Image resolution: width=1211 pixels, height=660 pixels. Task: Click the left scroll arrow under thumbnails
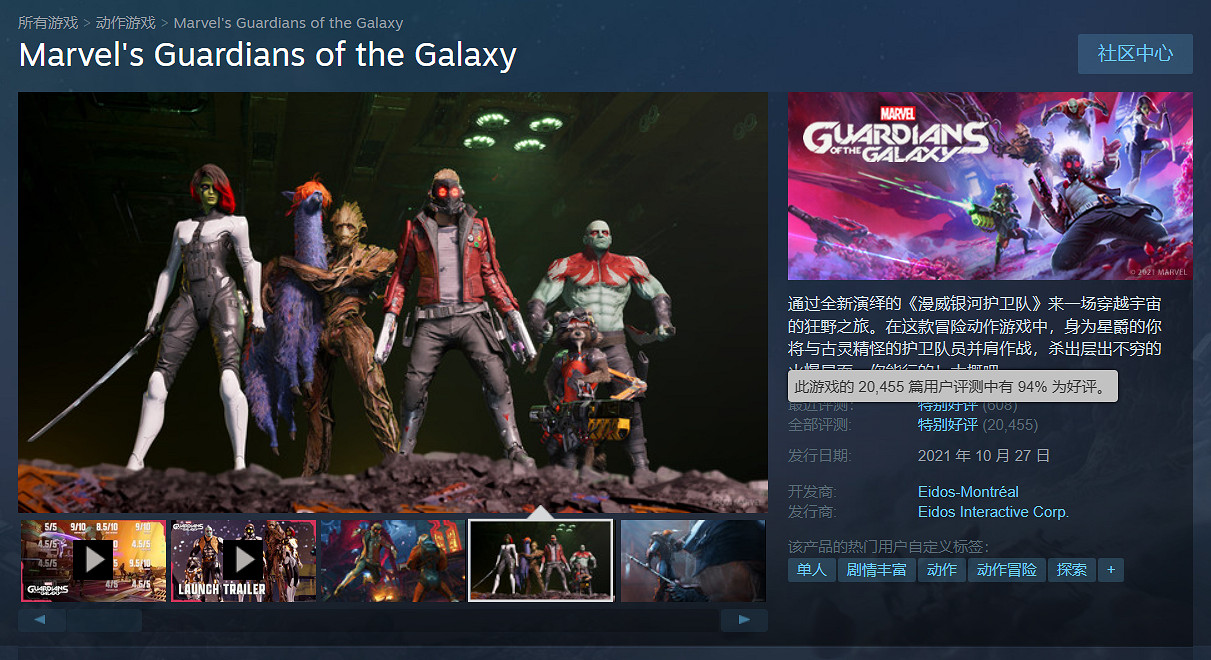coord(41,620)
